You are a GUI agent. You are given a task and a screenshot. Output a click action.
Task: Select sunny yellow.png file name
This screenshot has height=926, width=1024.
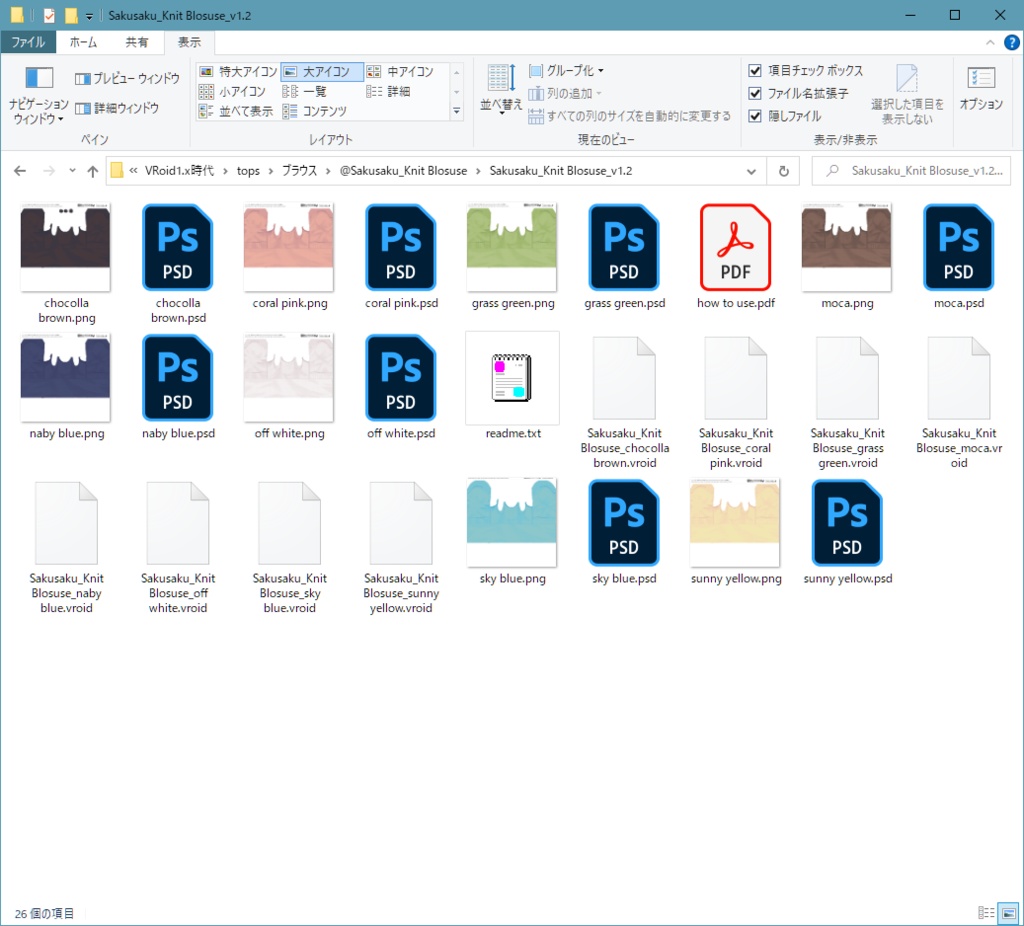736,579
